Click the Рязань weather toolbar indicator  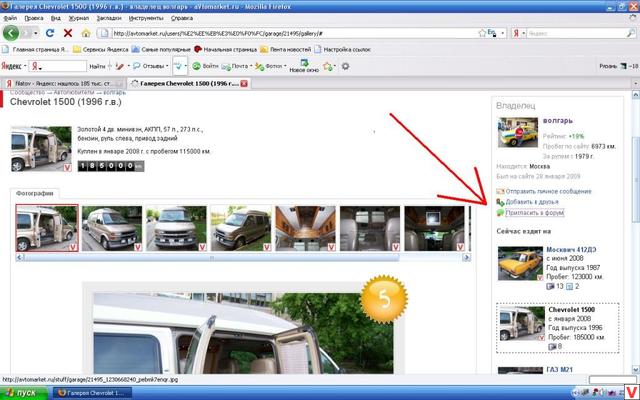click(618, 66)
